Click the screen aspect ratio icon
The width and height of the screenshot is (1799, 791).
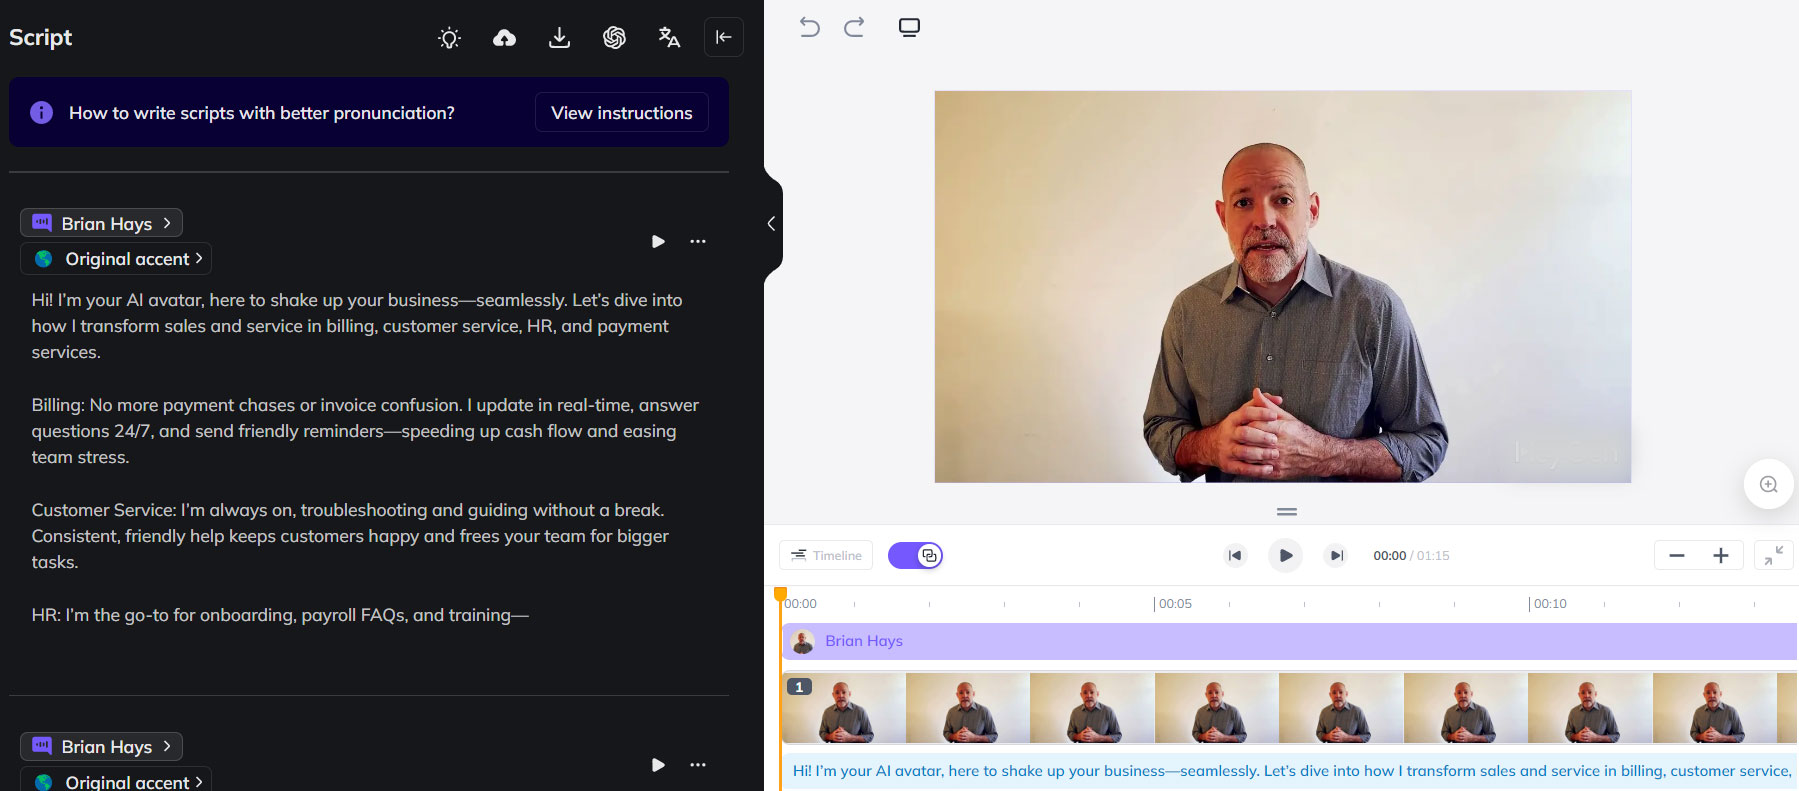(x=909, y=27)
